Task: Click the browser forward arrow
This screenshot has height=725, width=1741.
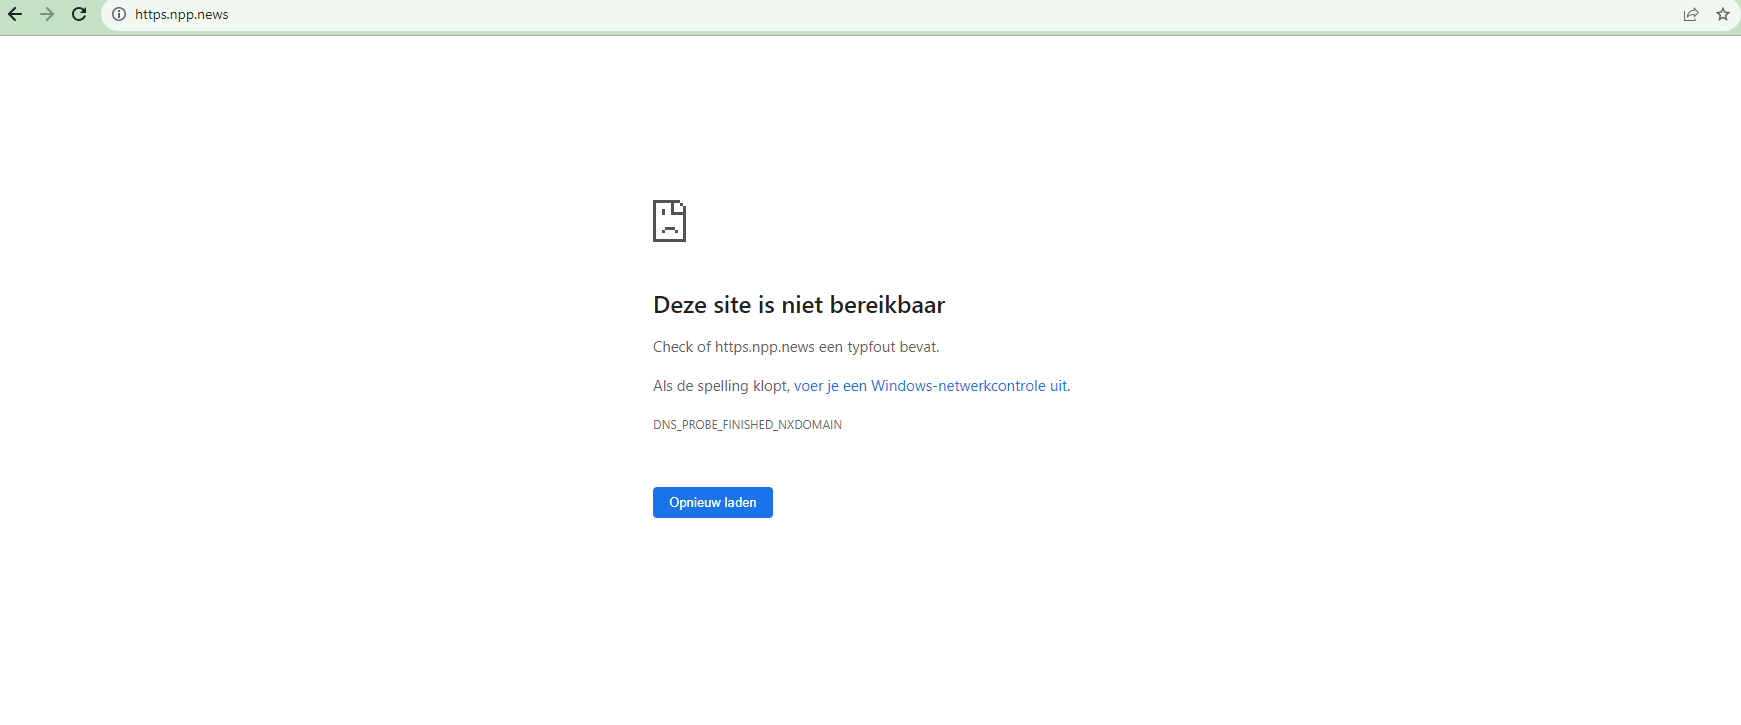Action: pos(47,14)
